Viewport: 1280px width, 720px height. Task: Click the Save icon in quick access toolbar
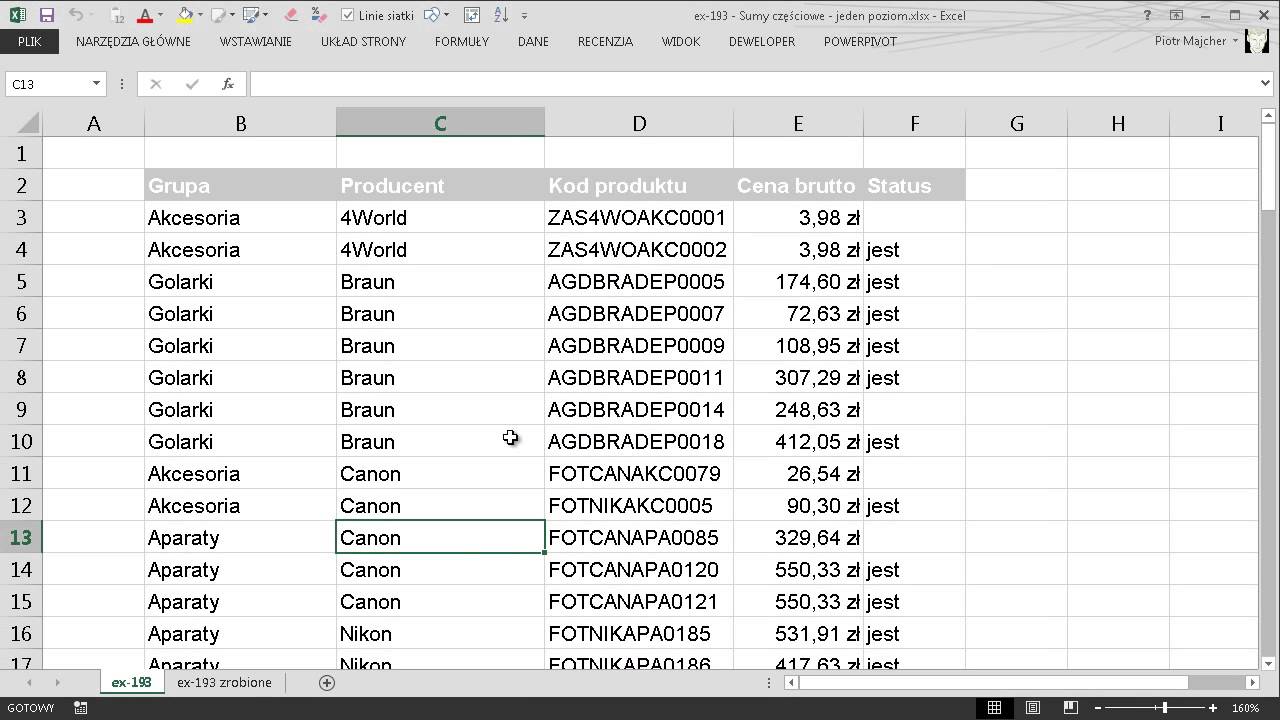pos(46,15)
